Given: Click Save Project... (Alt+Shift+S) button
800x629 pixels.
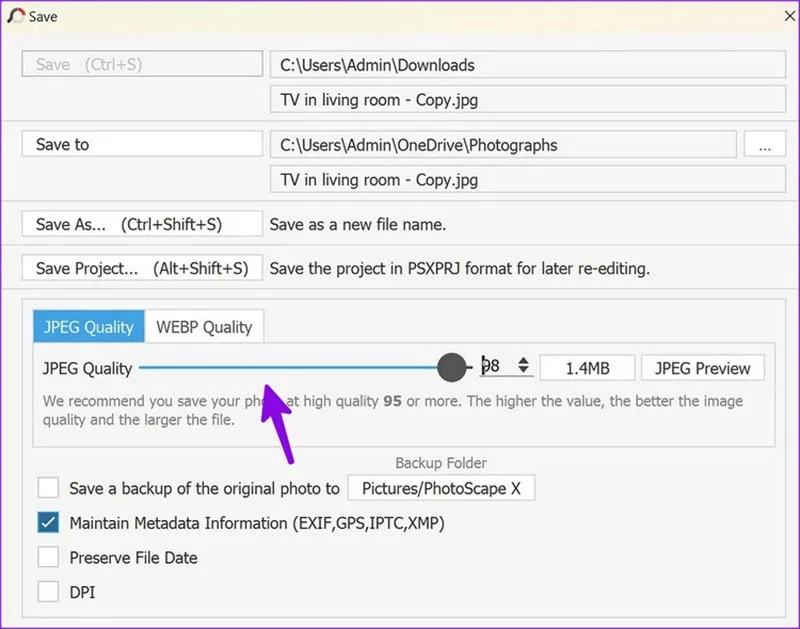Looking at the screenshot, I should [x=142, y=268].
